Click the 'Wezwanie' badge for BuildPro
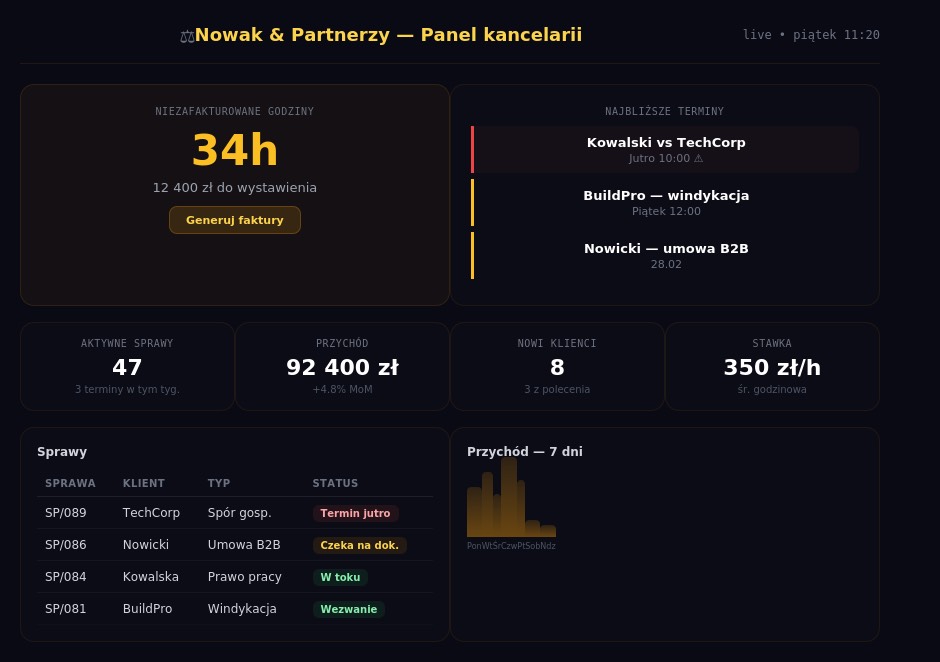The width and height of the screenshot is (940, 662). pyautogui.click(x=348, y=609)
